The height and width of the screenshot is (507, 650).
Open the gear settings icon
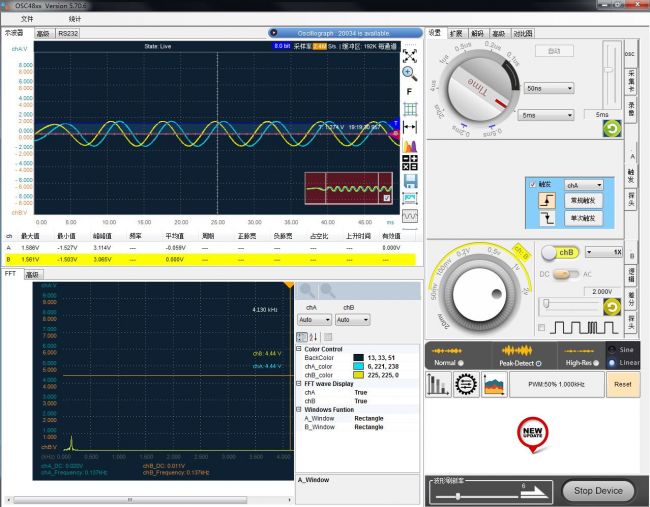click(x=466, y=384)
